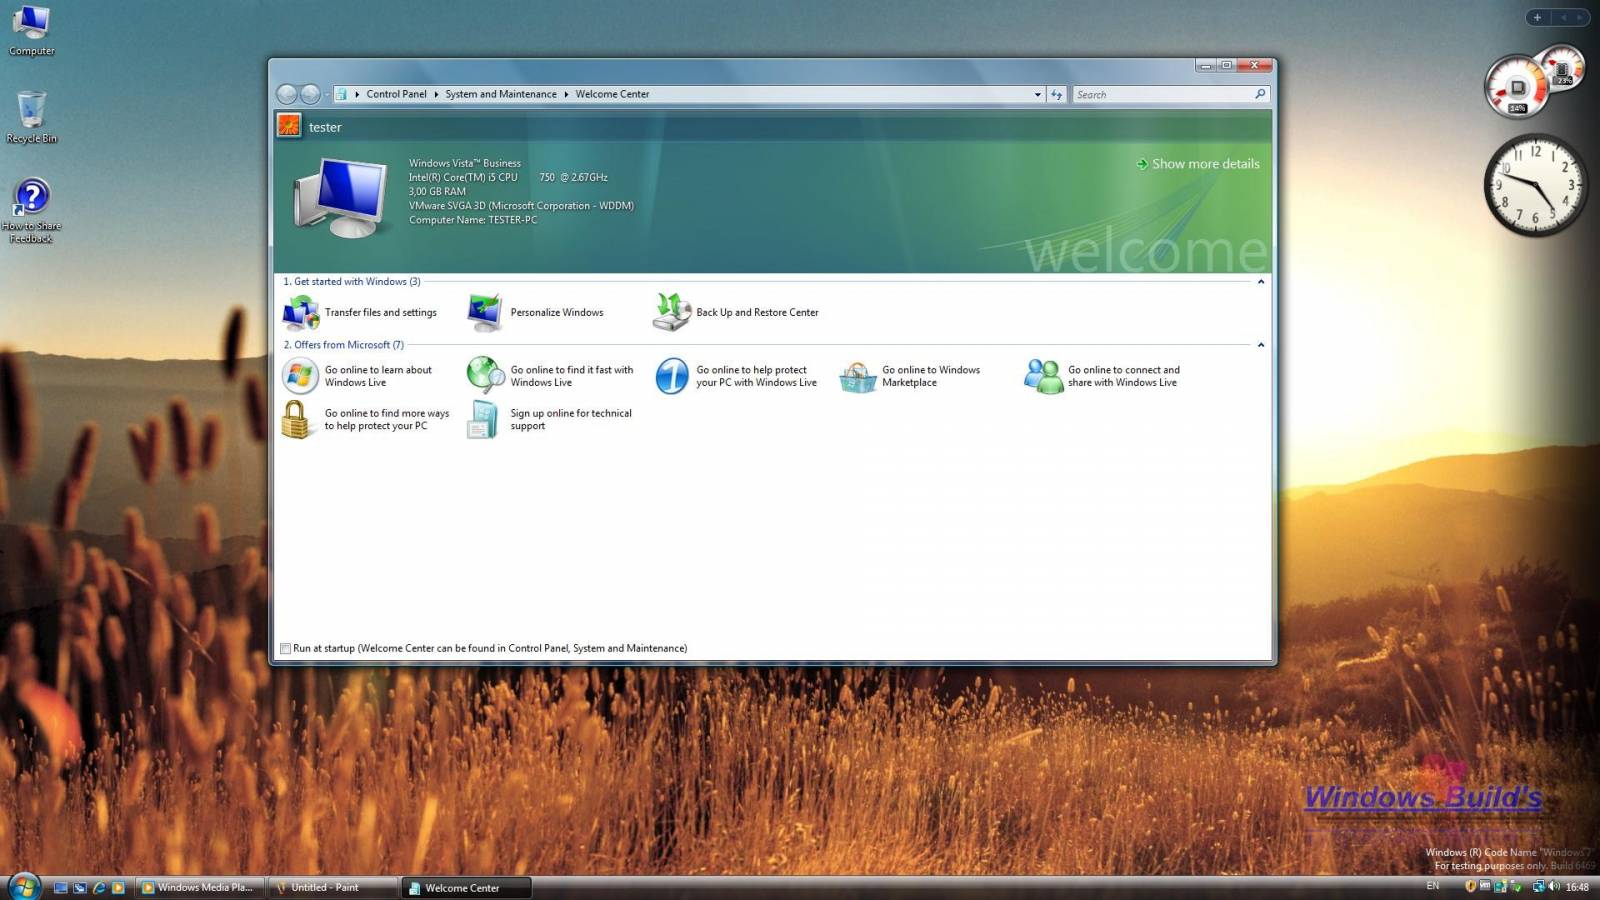The width and height of the screenshot is (1600, 900).
Task: Click the sidebar next gadgets arrow
Action: pos(1580,17)
